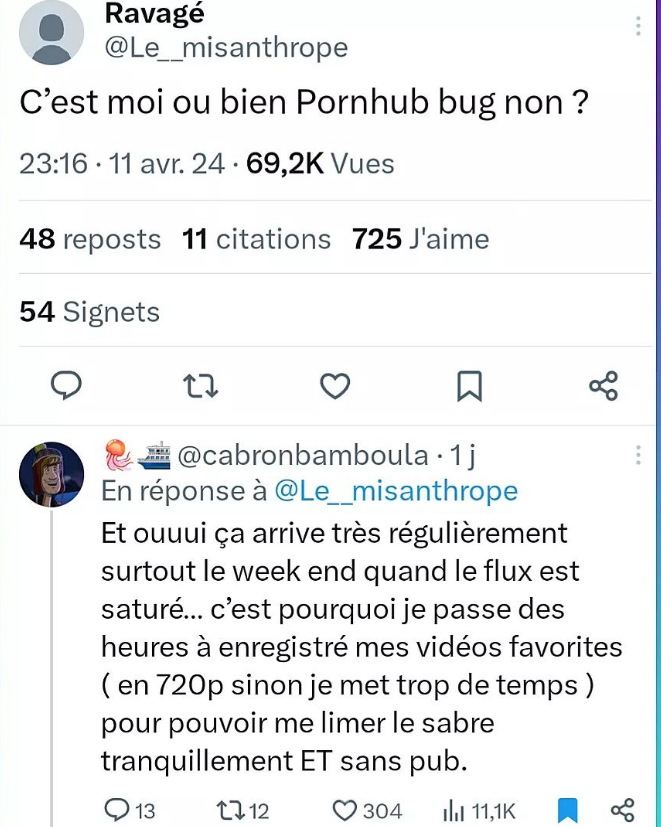
Task: Open more options for cabronbamboula's reply
Action: coord(639,456)
